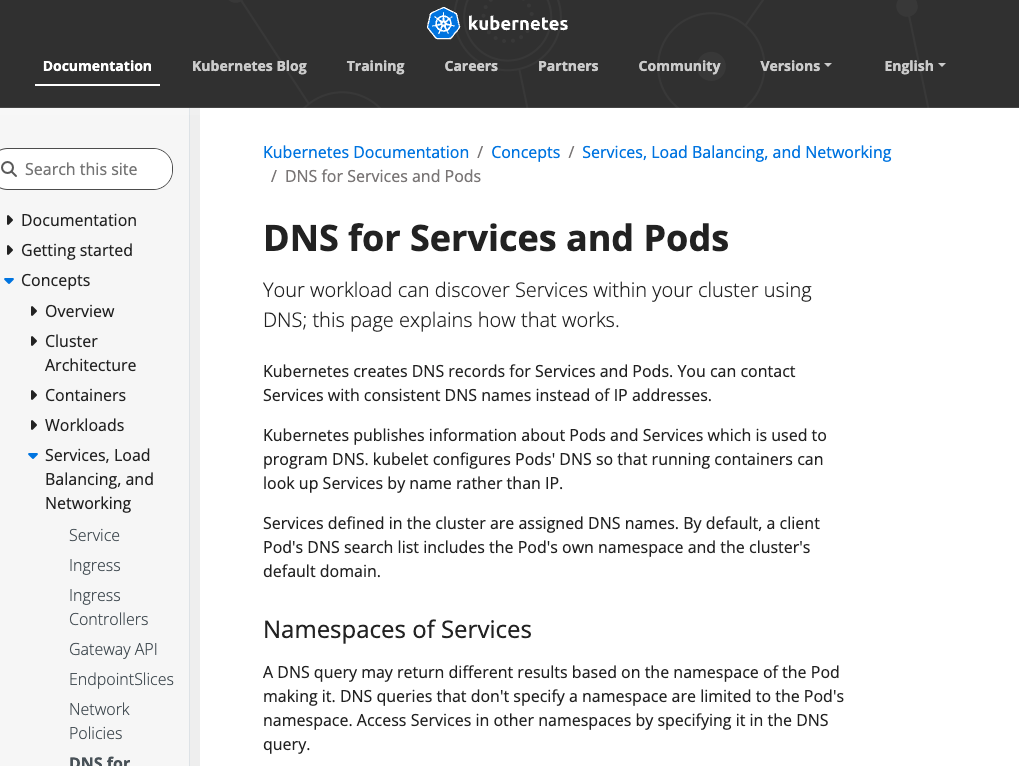Collapse the Concepts sidebar arrow

[x=9, y=281]
